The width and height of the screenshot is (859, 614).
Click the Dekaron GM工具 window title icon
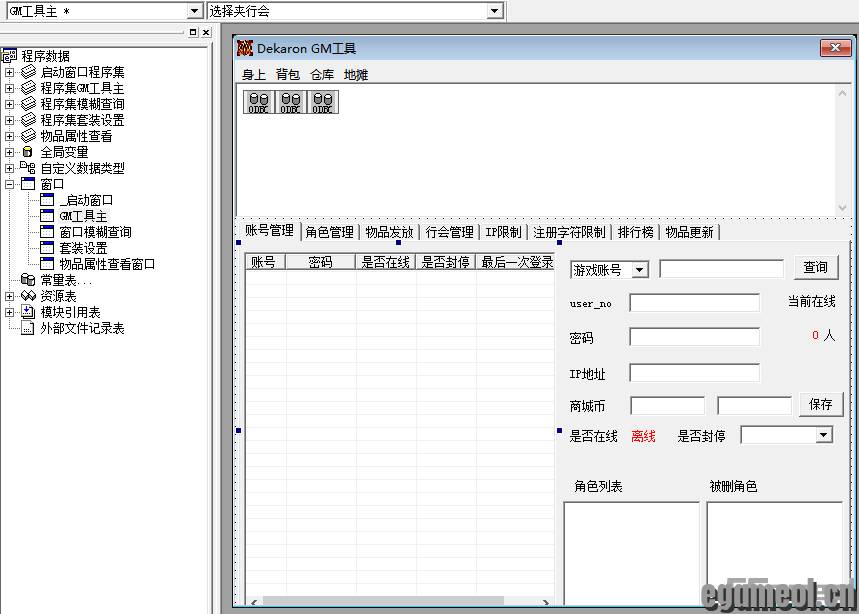point(245,48)
